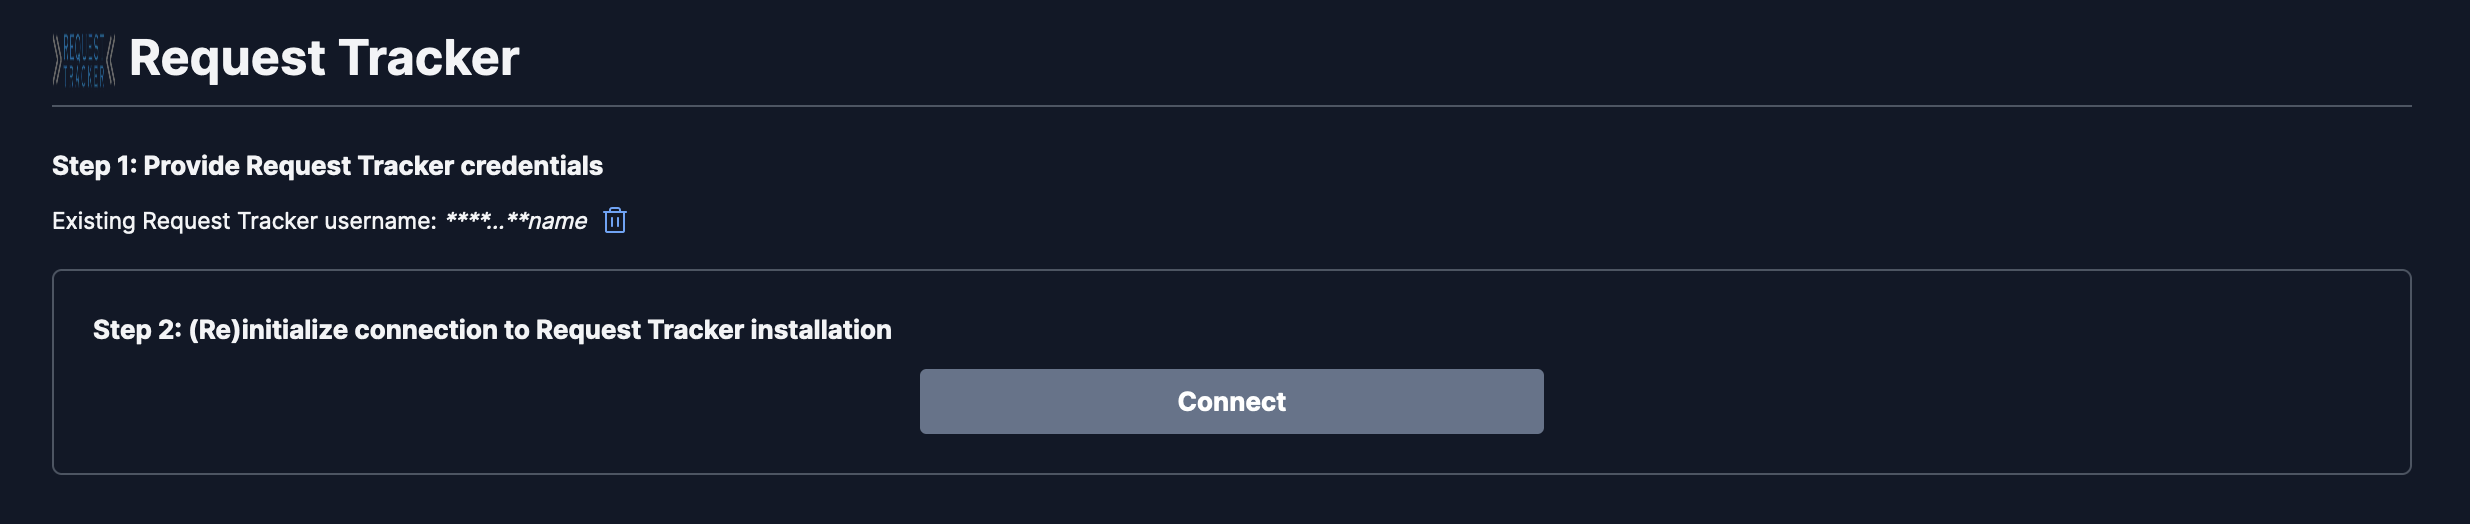Click the words "Provide Request Tracker credentials"
Screen dimensions: 2470x524
(373, 166)
